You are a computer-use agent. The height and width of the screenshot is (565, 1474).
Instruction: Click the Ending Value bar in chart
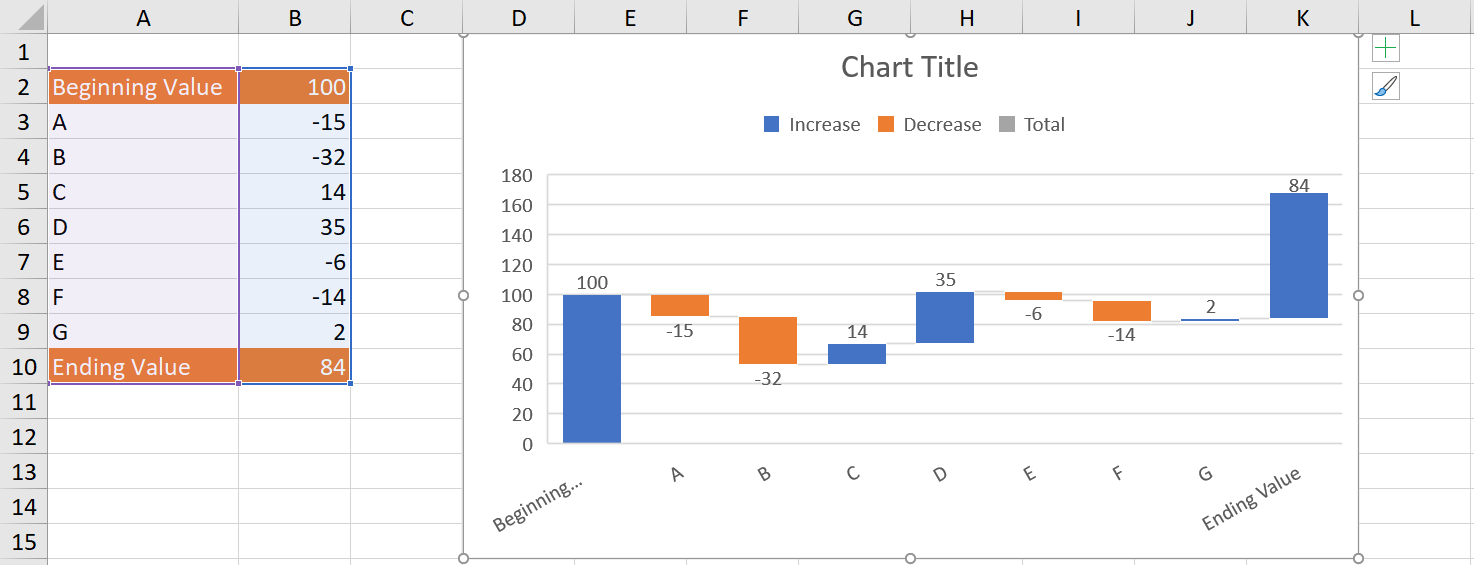point(1298,255)
